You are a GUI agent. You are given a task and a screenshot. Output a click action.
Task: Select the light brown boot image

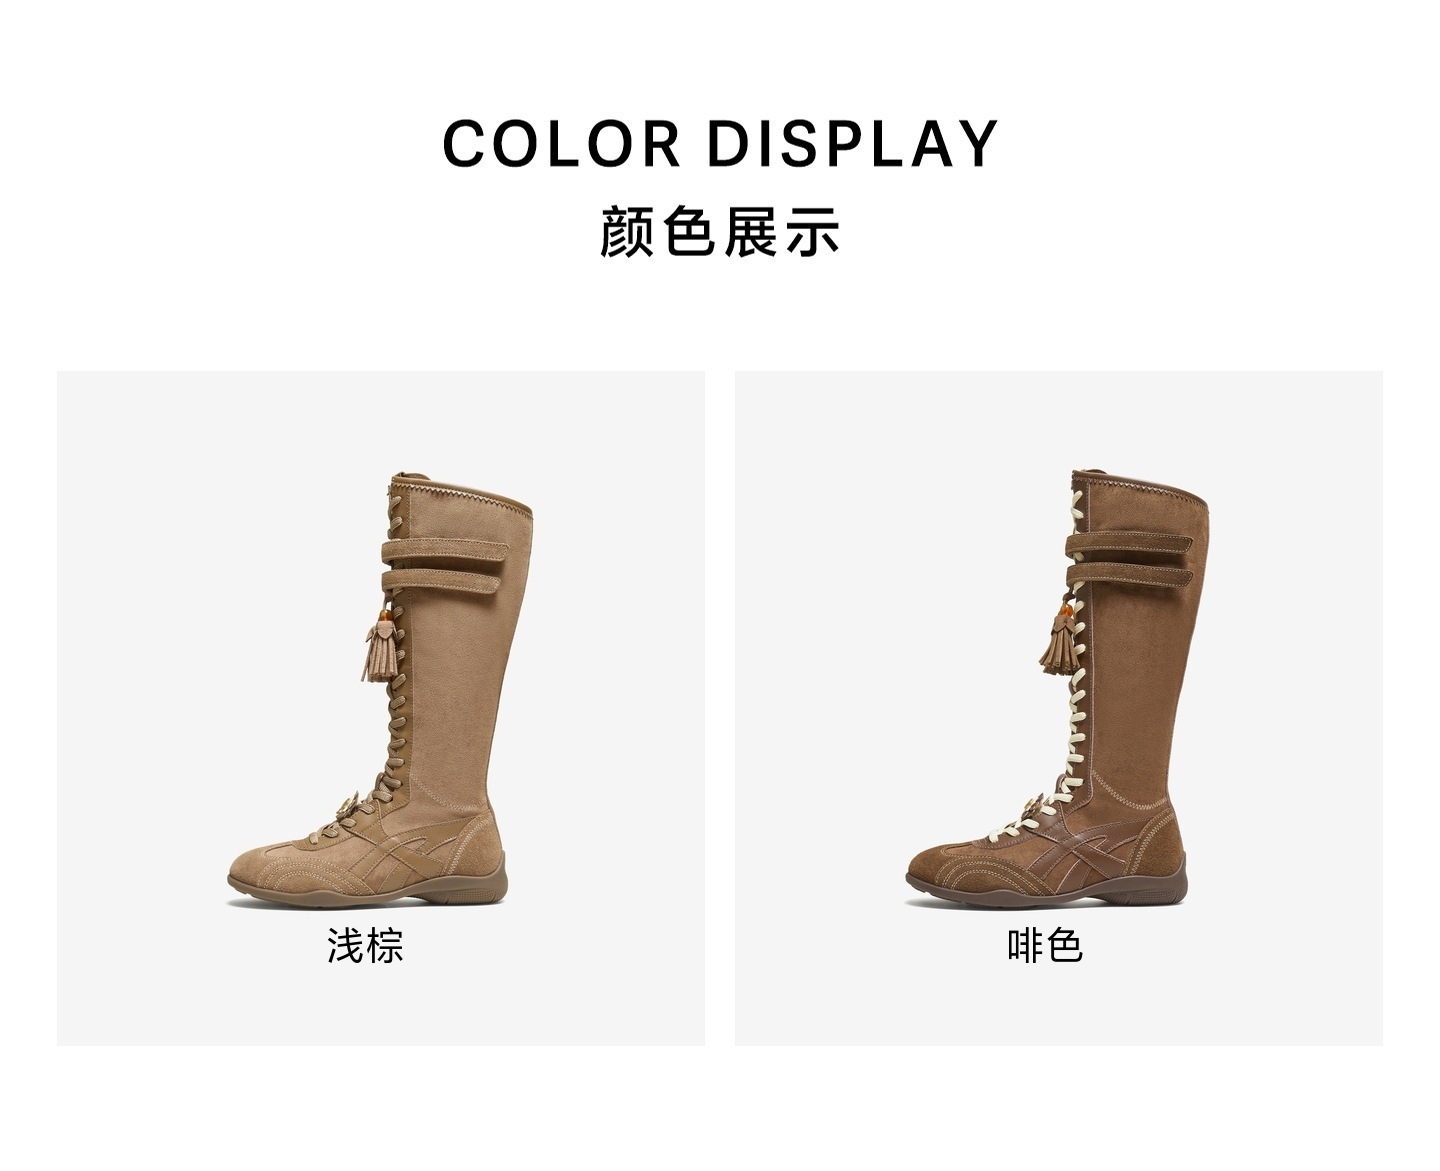pyautogui.click(x=380, y=689)
